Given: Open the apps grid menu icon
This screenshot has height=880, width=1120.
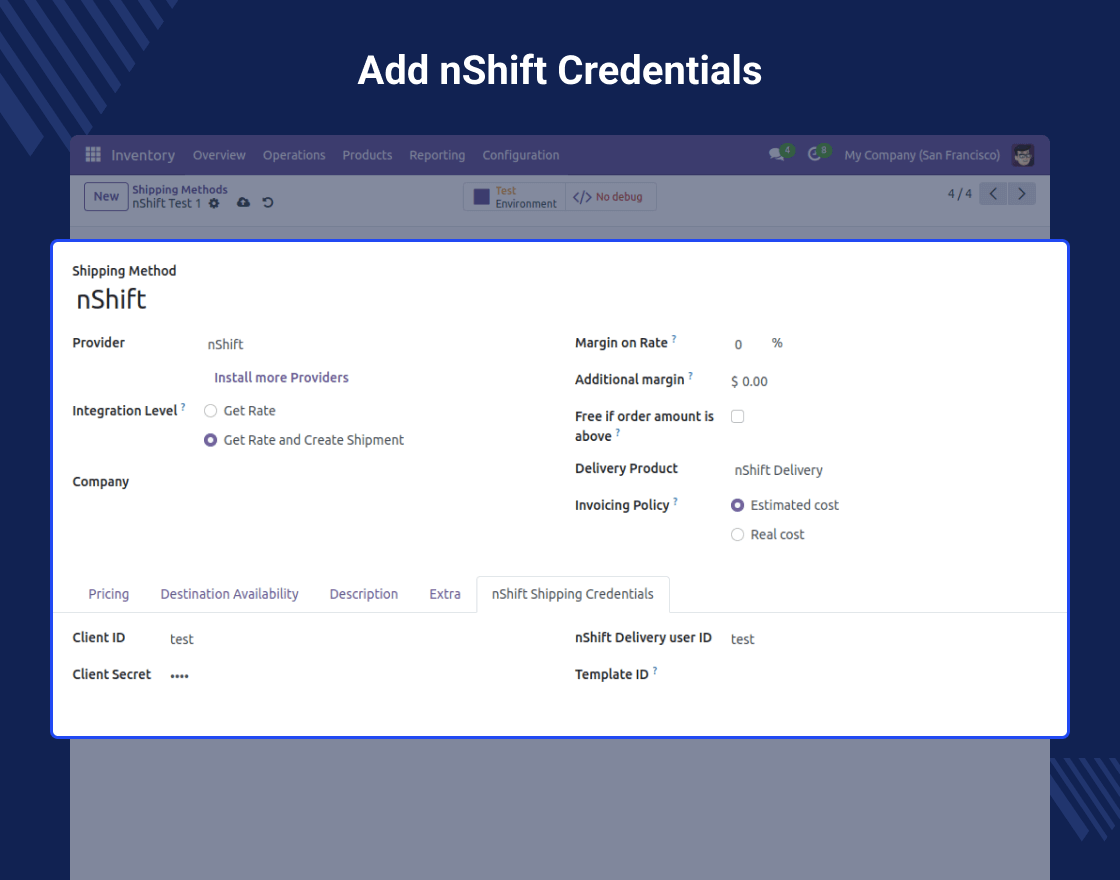Looking at the screenshot, I should pos(93,154).
